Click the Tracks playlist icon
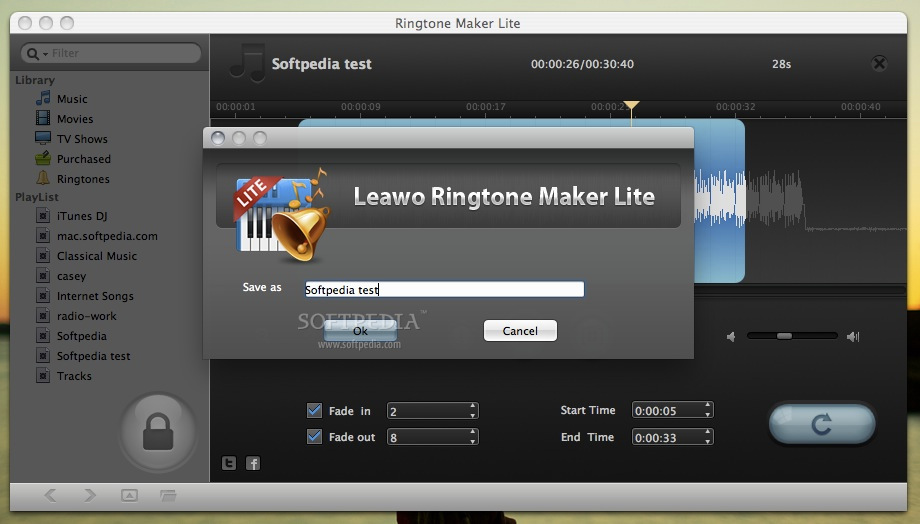Viewport: 920px width, 524px height. 43,375
